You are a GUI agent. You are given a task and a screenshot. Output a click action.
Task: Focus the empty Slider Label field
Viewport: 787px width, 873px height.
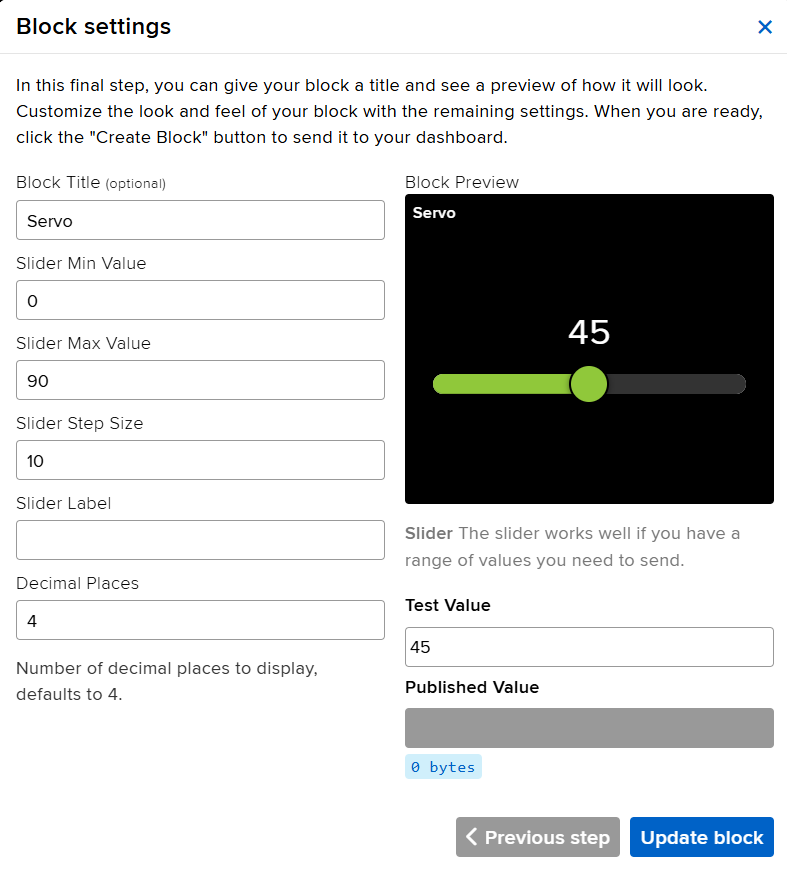pos(200,540)
